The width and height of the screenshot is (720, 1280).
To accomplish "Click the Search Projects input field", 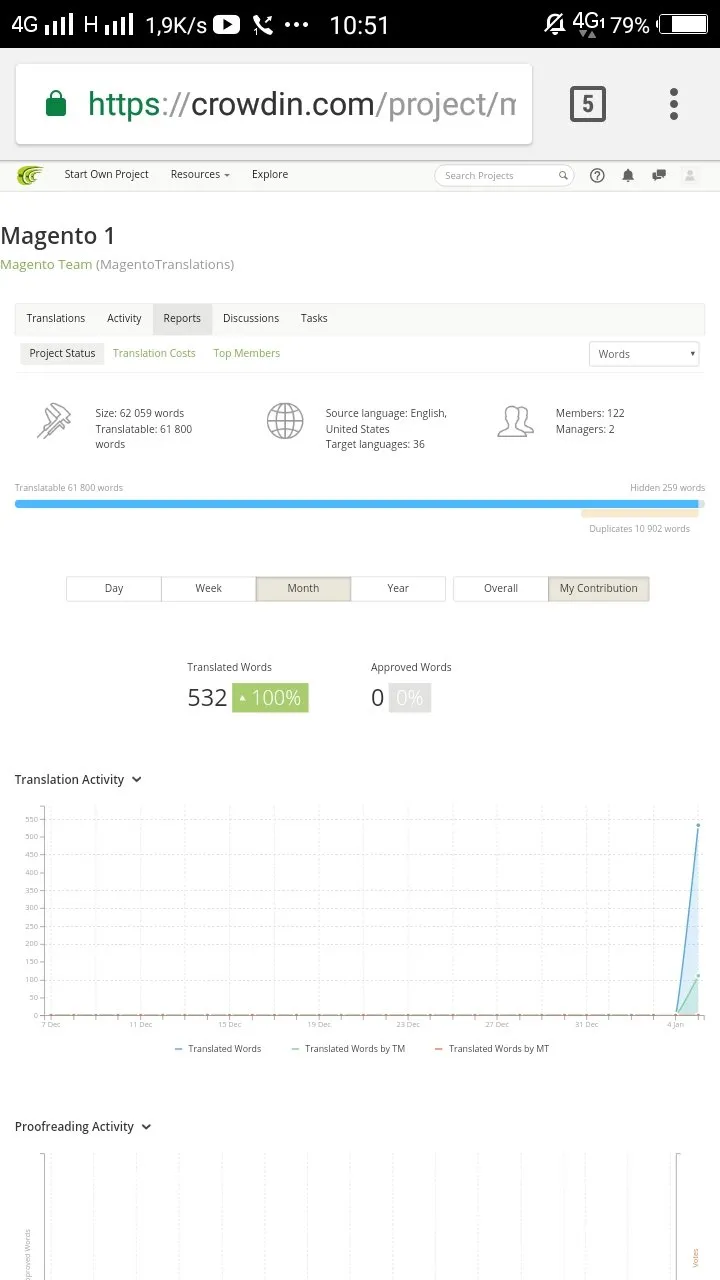I will click(x=505, y=175).
